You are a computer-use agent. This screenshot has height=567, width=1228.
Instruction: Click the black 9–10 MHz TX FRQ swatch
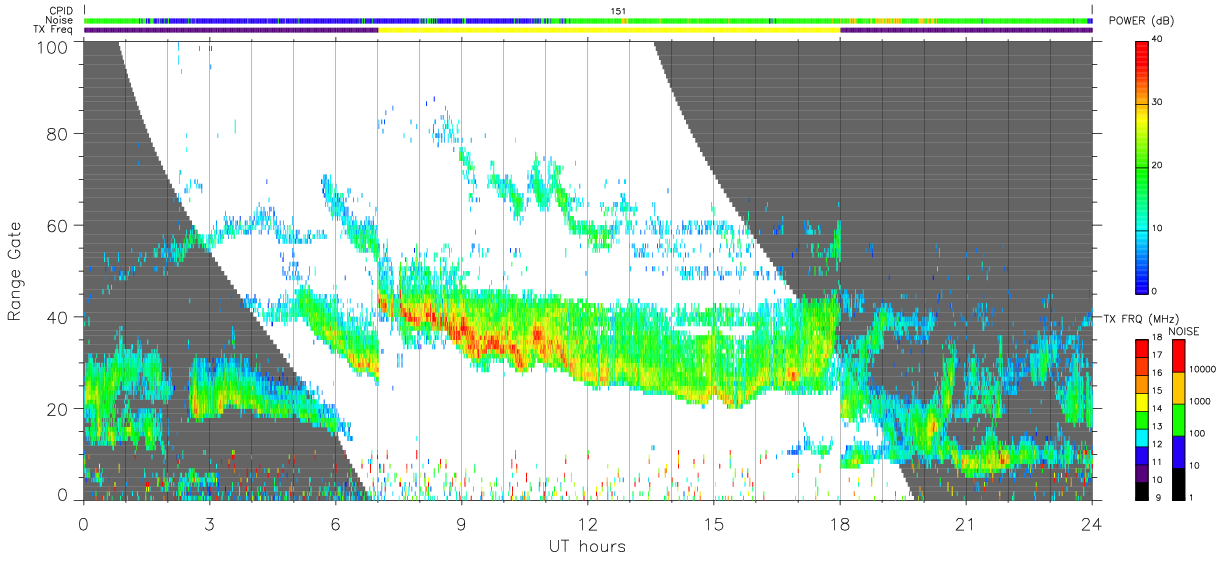click(x=1141, y=489)
